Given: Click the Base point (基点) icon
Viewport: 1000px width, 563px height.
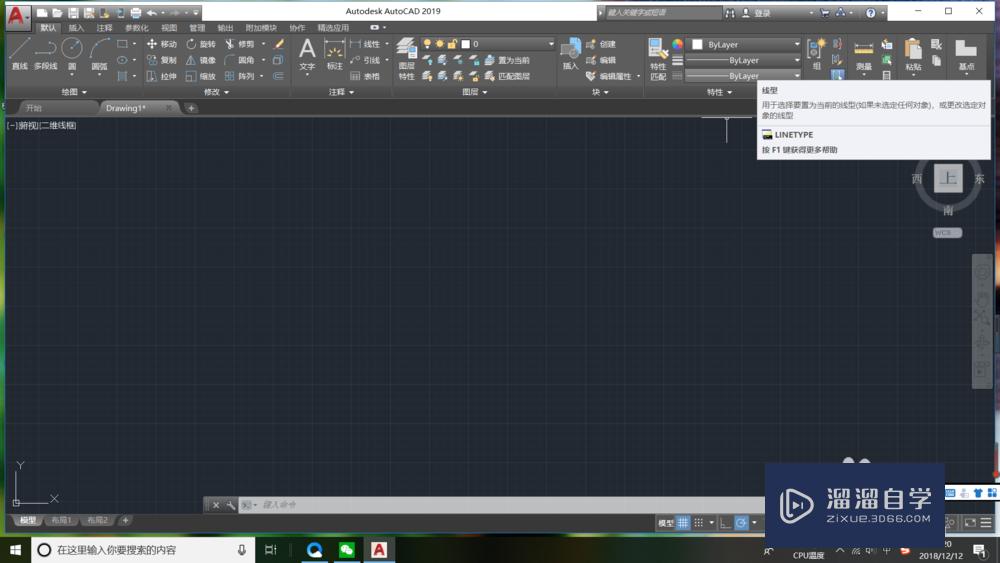Looking at the screenshot, I should point(966,54).
